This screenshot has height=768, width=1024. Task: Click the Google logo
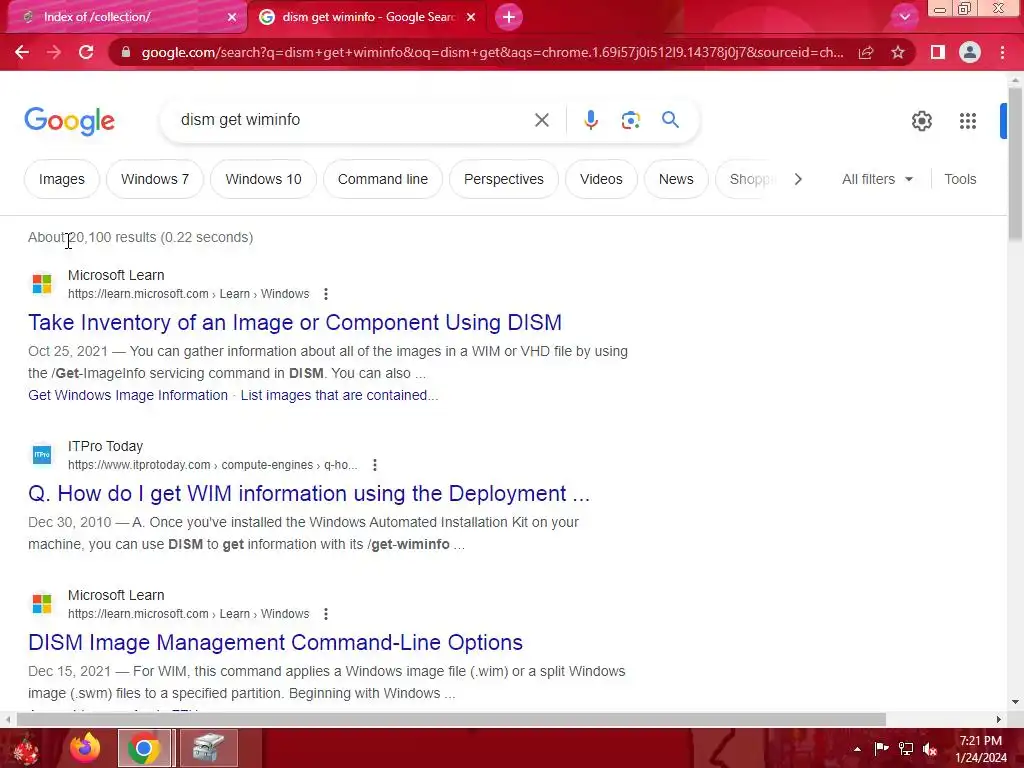(69, 121)
